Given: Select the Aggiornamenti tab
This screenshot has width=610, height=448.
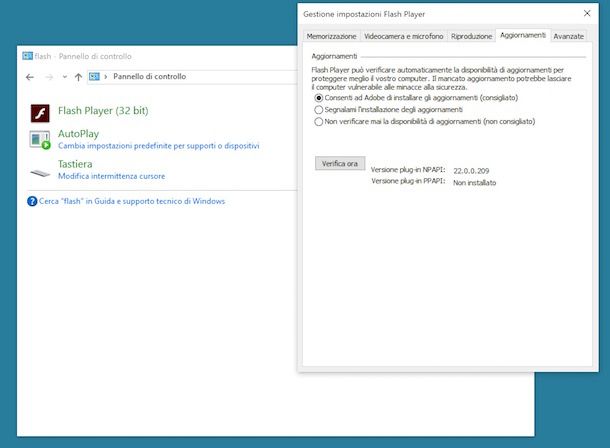Looking at the screenshot, I should pos(523,35).
